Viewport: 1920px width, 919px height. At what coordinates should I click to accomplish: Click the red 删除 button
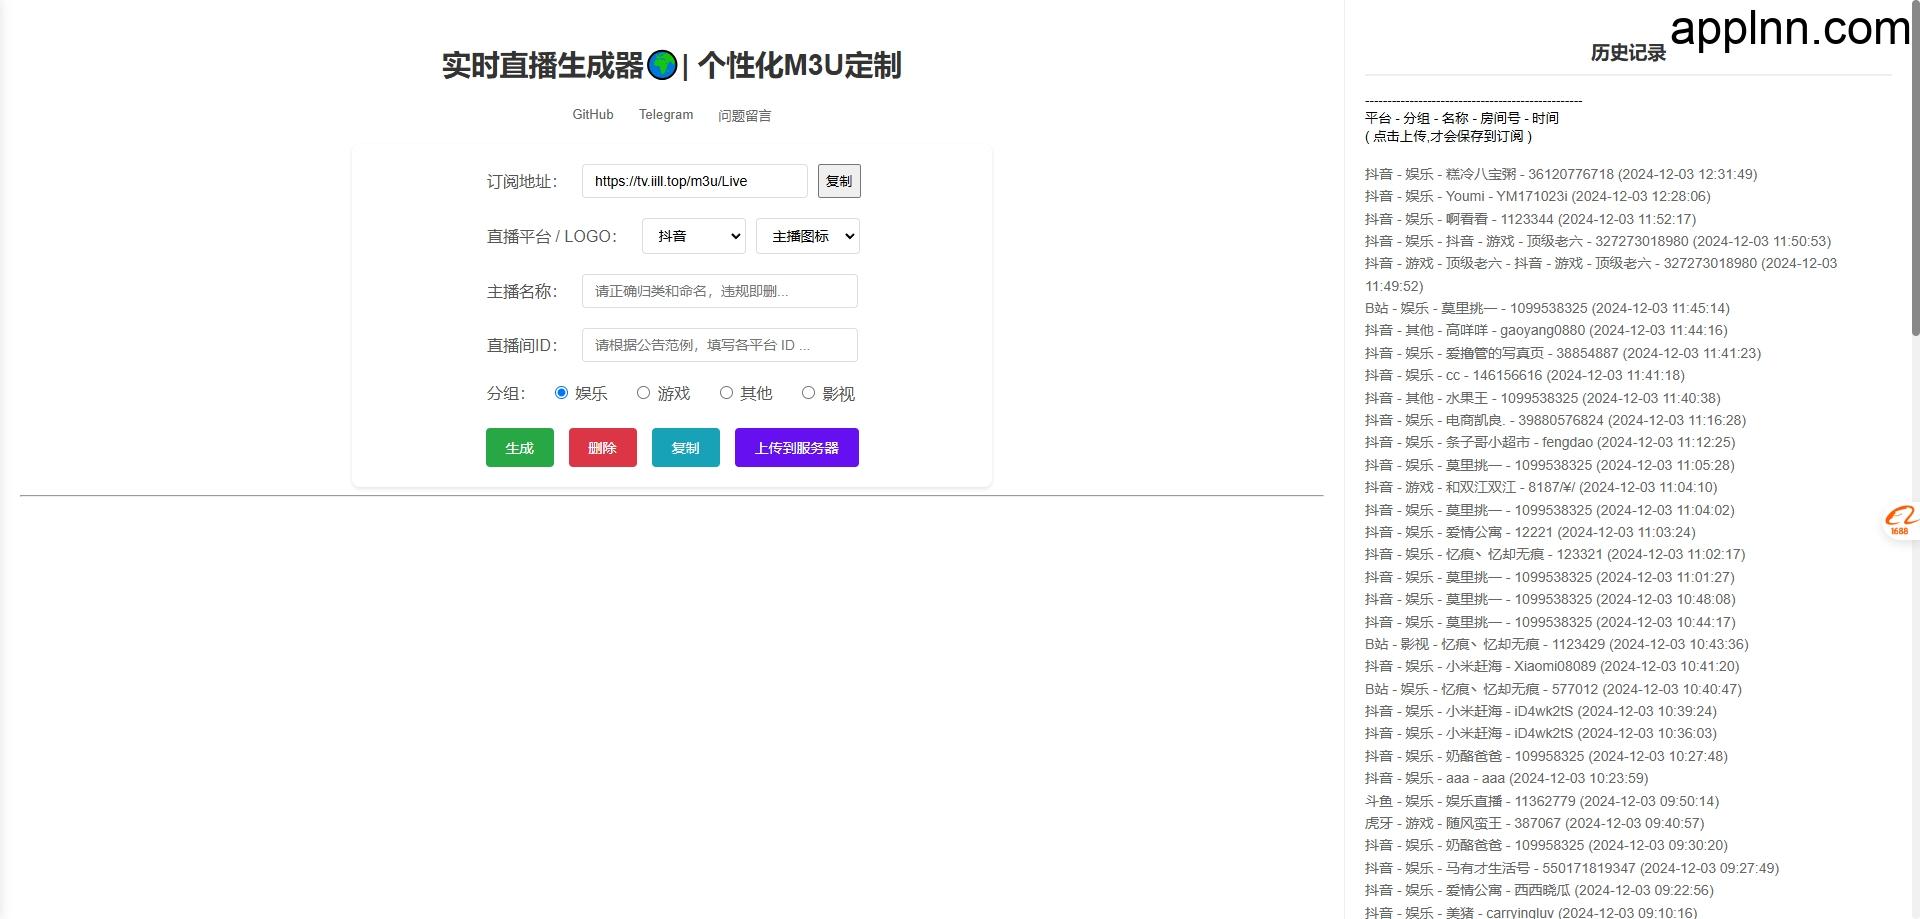pos(603,447)
